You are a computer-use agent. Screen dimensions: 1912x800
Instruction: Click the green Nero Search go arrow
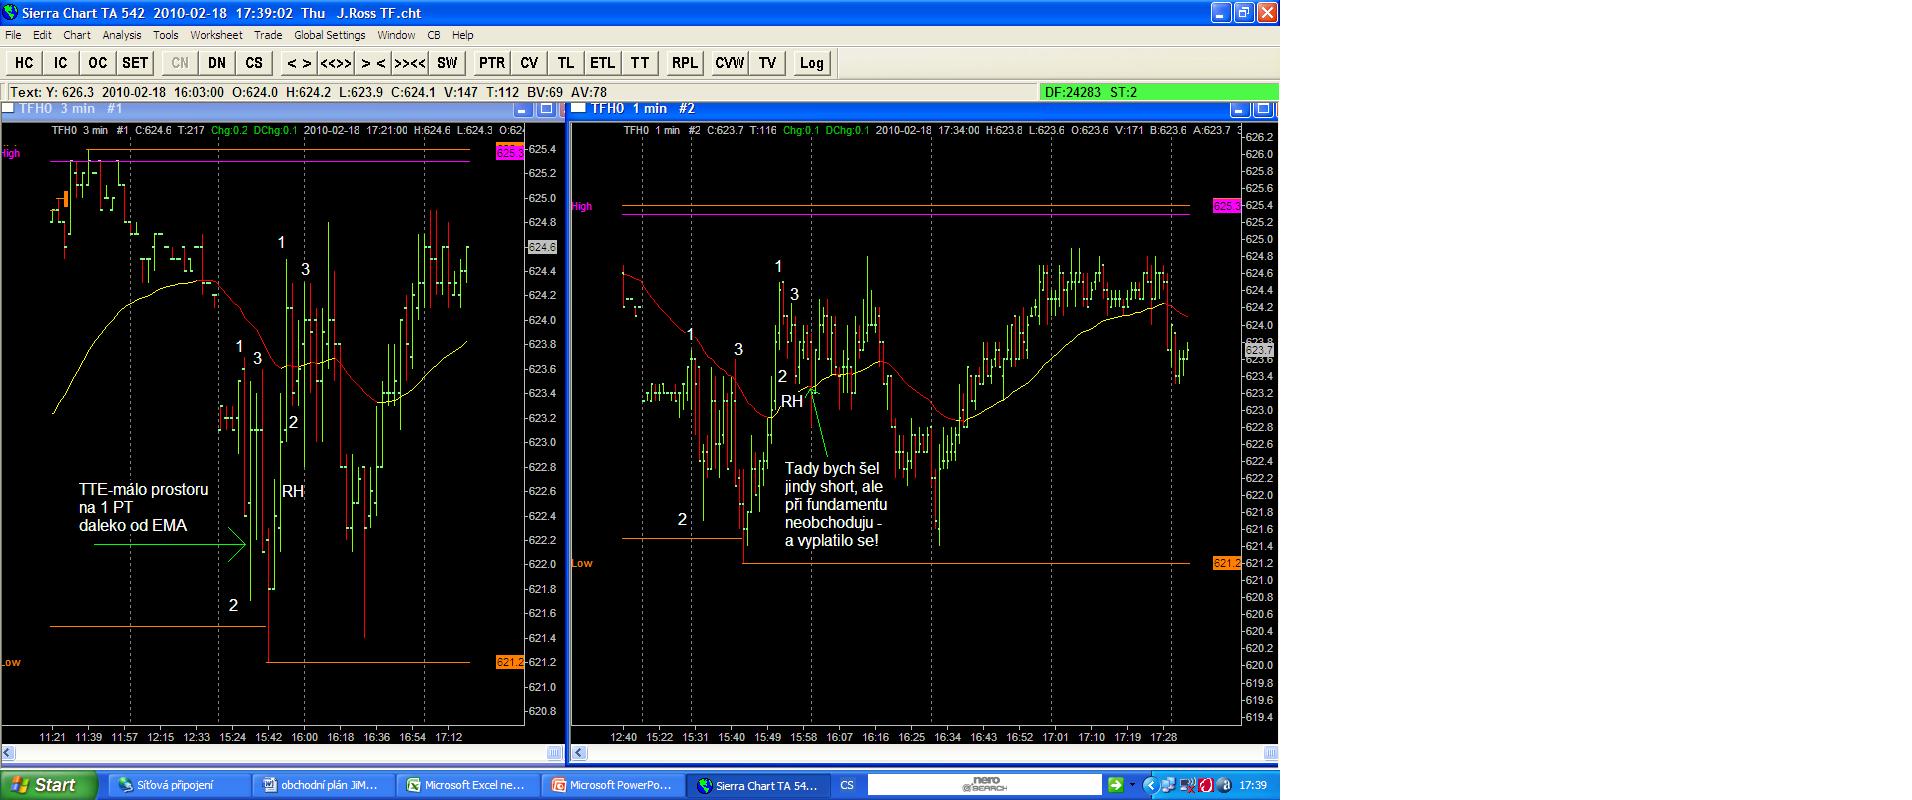[1115, 785]
